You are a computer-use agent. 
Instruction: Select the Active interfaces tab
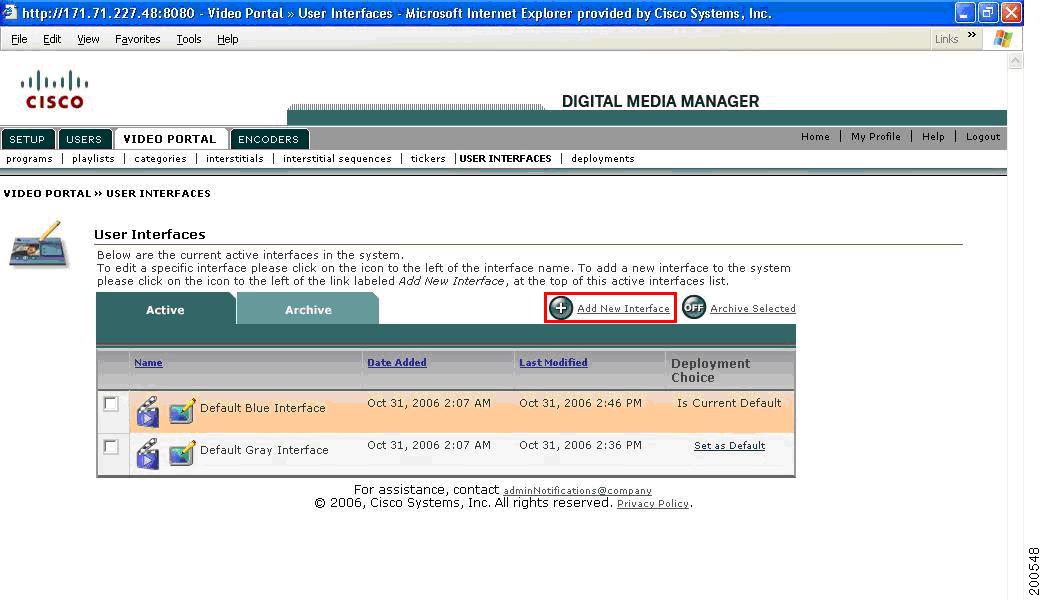point(165,309)
